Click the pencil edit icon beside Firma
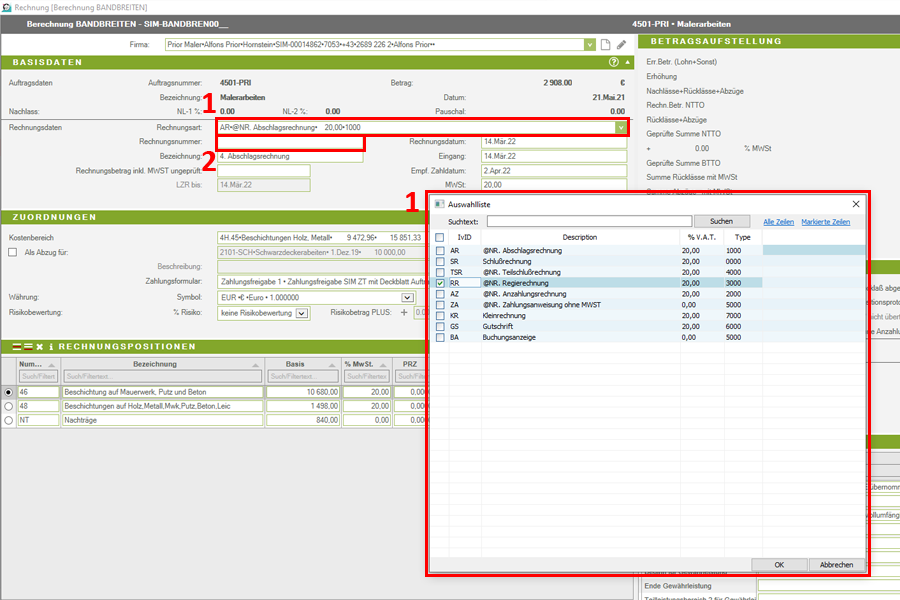 point(621,45)
